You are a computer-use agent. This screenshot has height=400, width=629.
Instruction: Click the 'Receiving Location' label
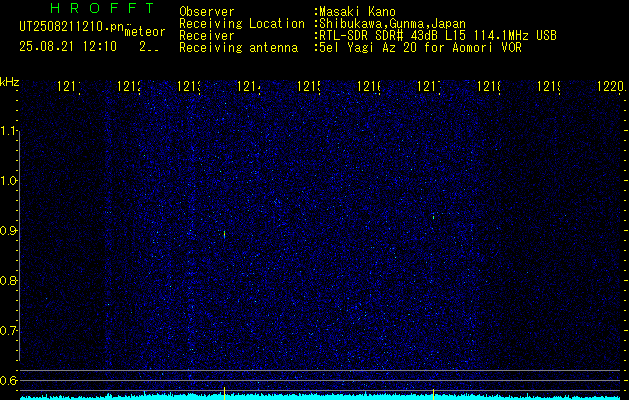[242, 24]
